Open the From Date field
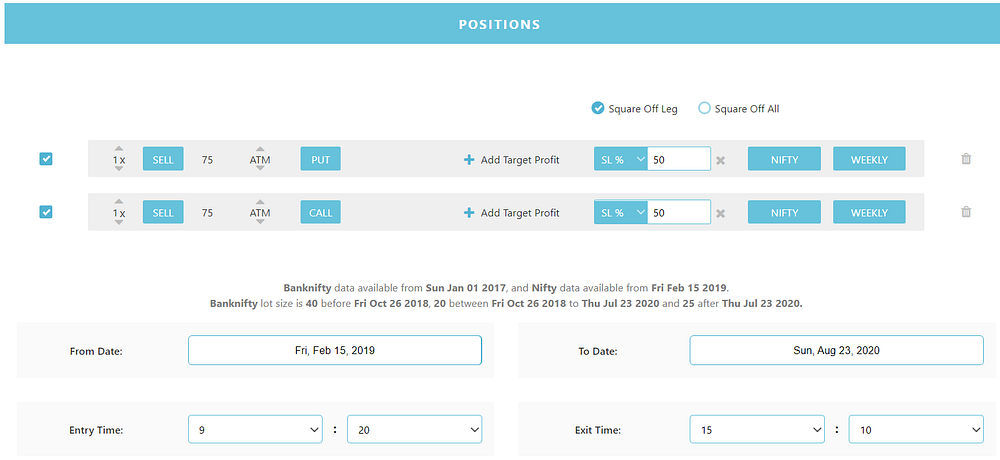 tap(335, 350)
